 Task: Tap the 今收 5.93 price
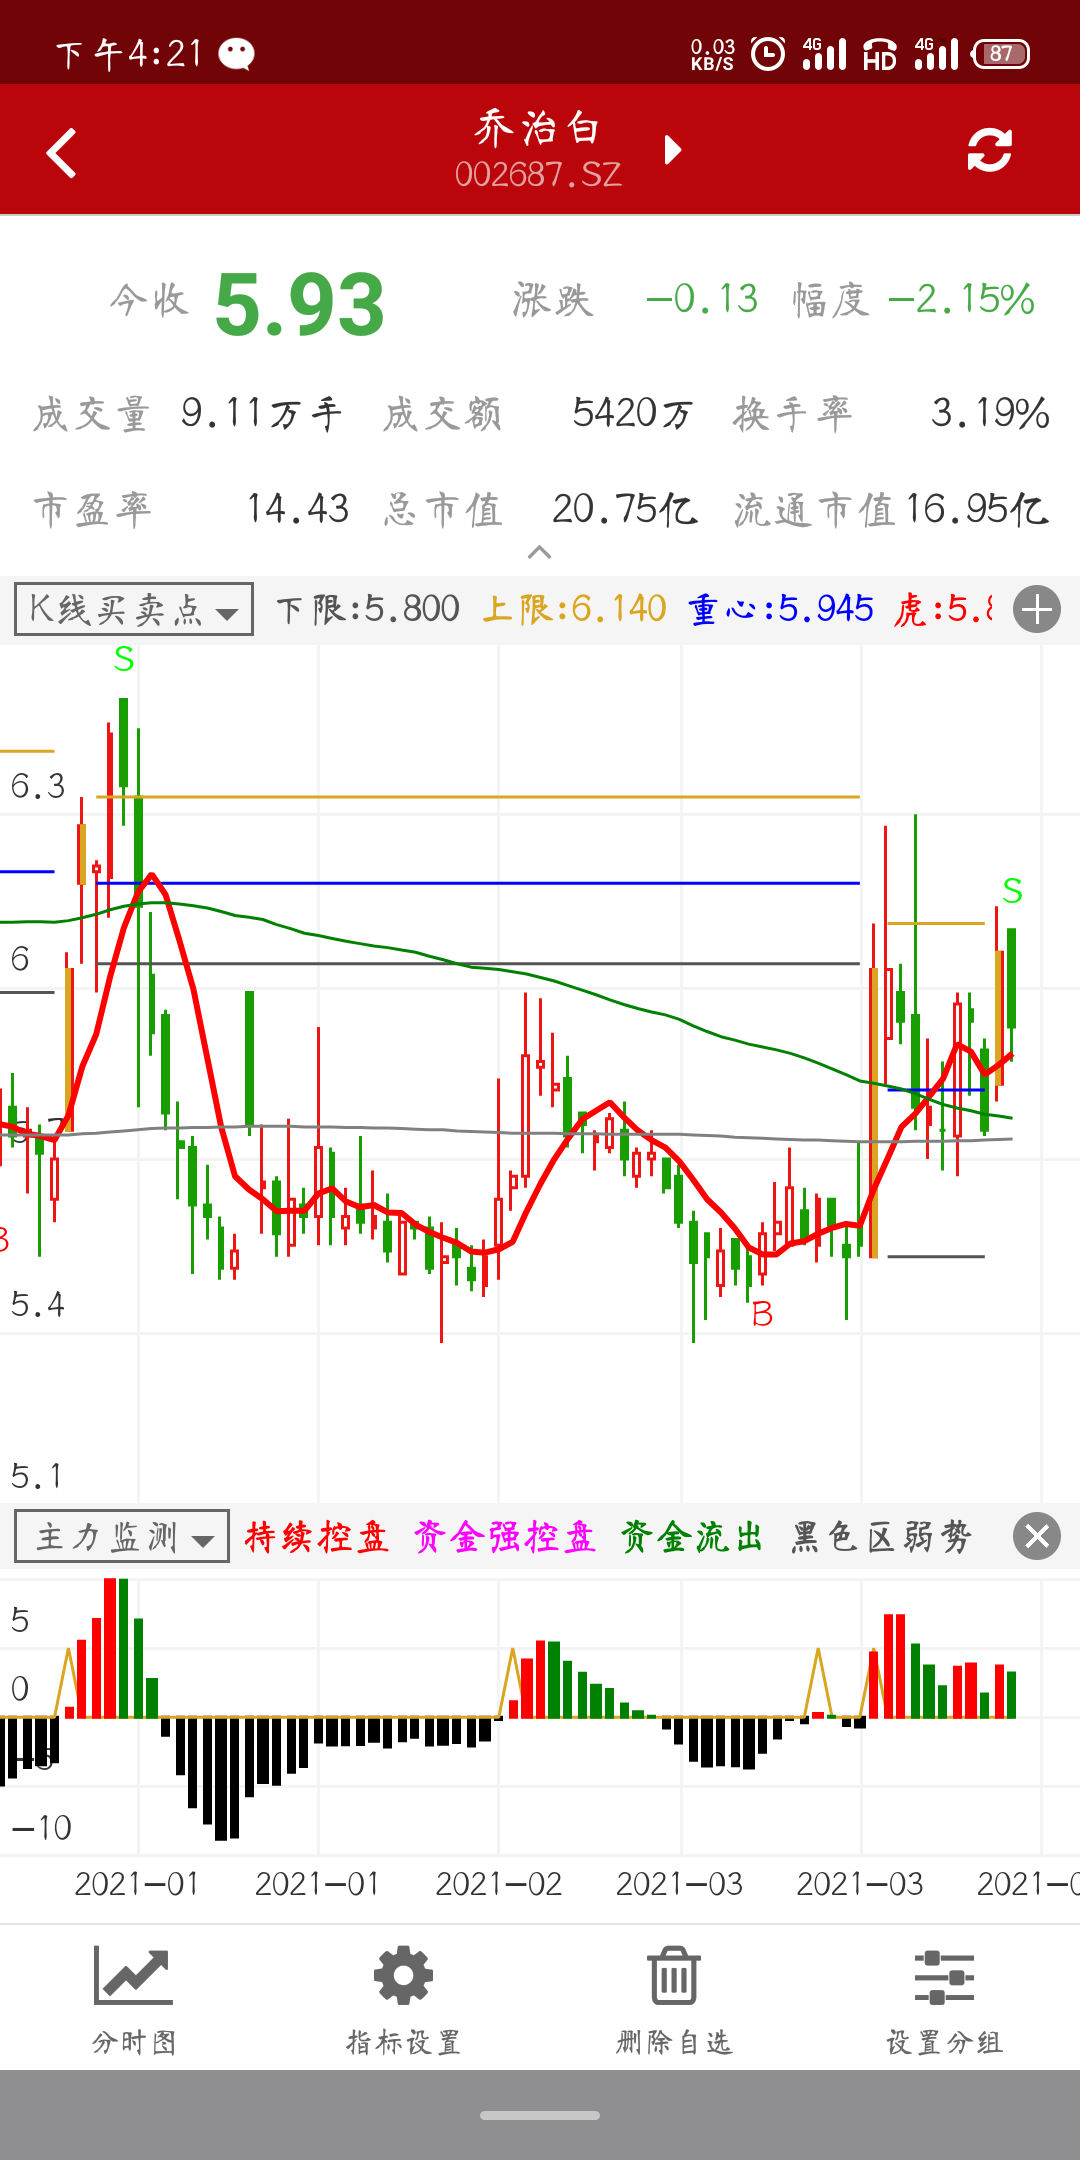pyautogui.click(x=299, y=304)
